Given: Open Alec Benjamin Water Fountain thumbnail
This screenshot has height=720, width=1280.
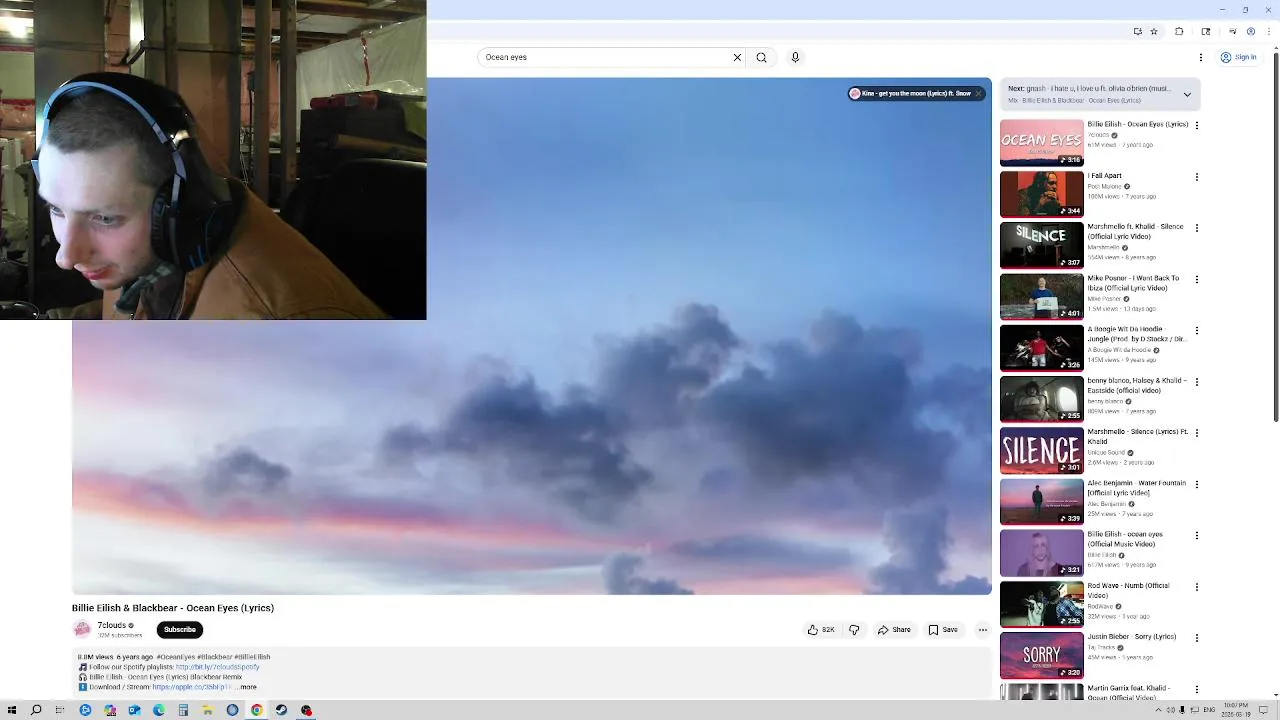Looking at the screenshot, I should (x=1042, y=502).
